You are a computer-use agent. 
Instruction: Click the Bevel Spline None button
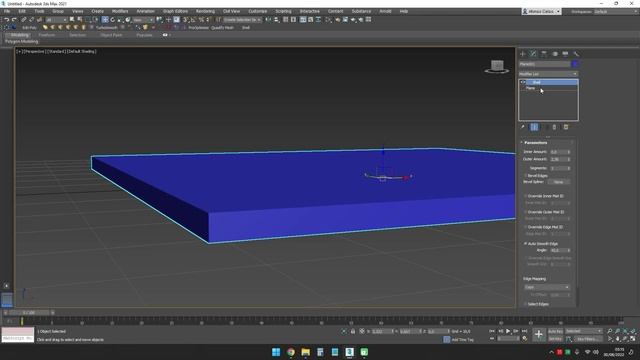pos(559,182)
